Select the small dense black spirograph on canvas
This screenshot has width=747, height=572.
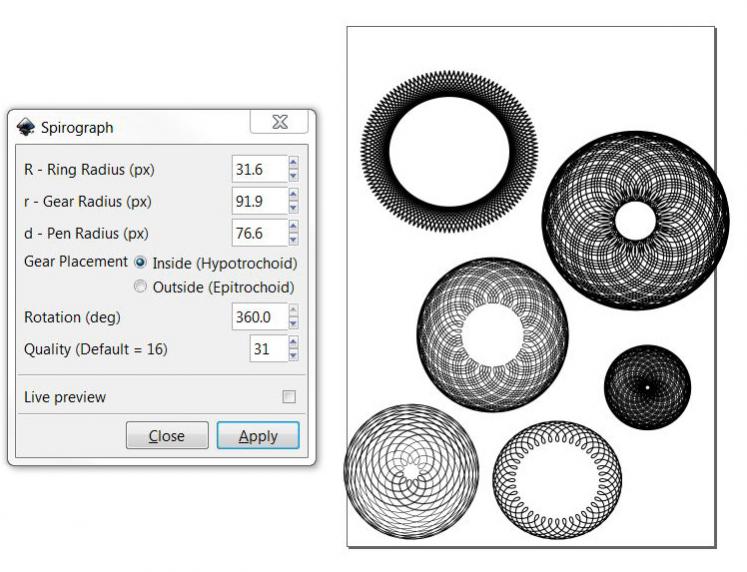pyautogui.click(x=647, y=386)
